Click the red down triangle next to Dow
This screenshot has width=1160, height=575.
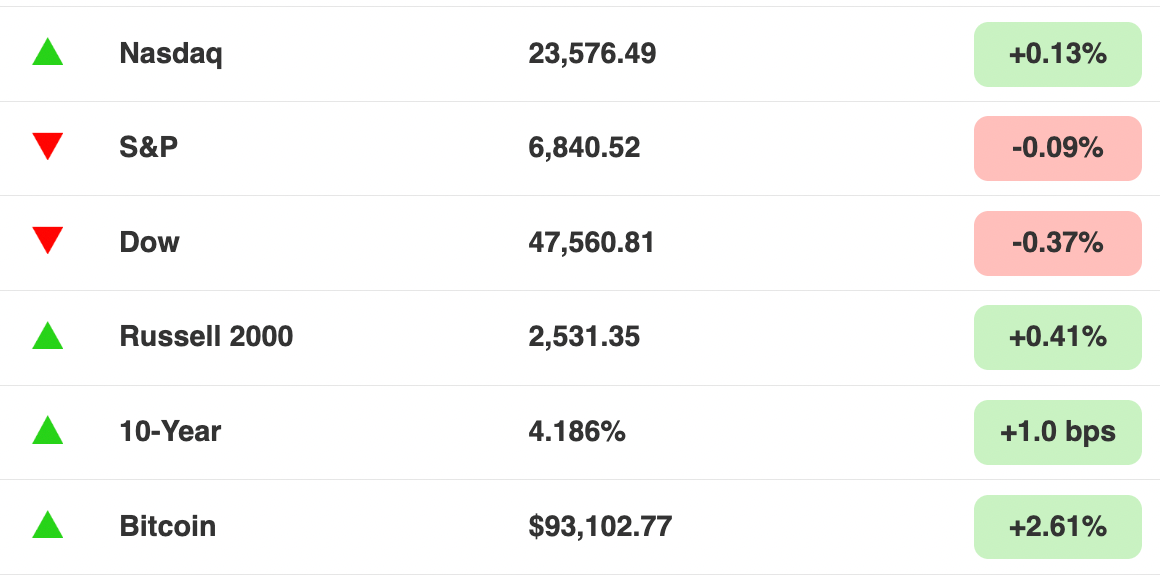click(x=47, y=241)
